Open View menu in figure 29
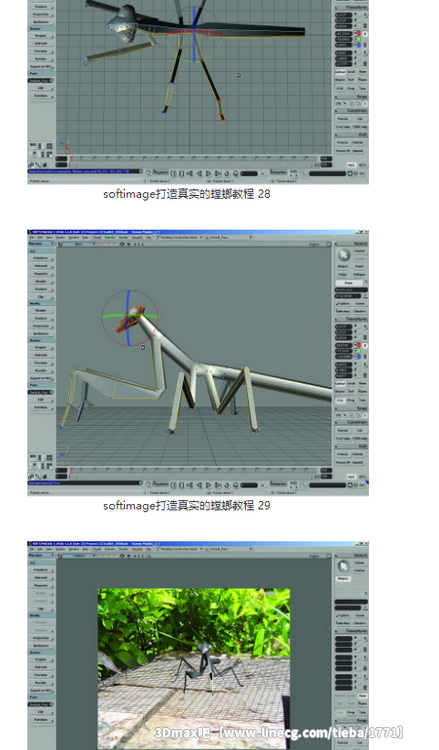 49,237
